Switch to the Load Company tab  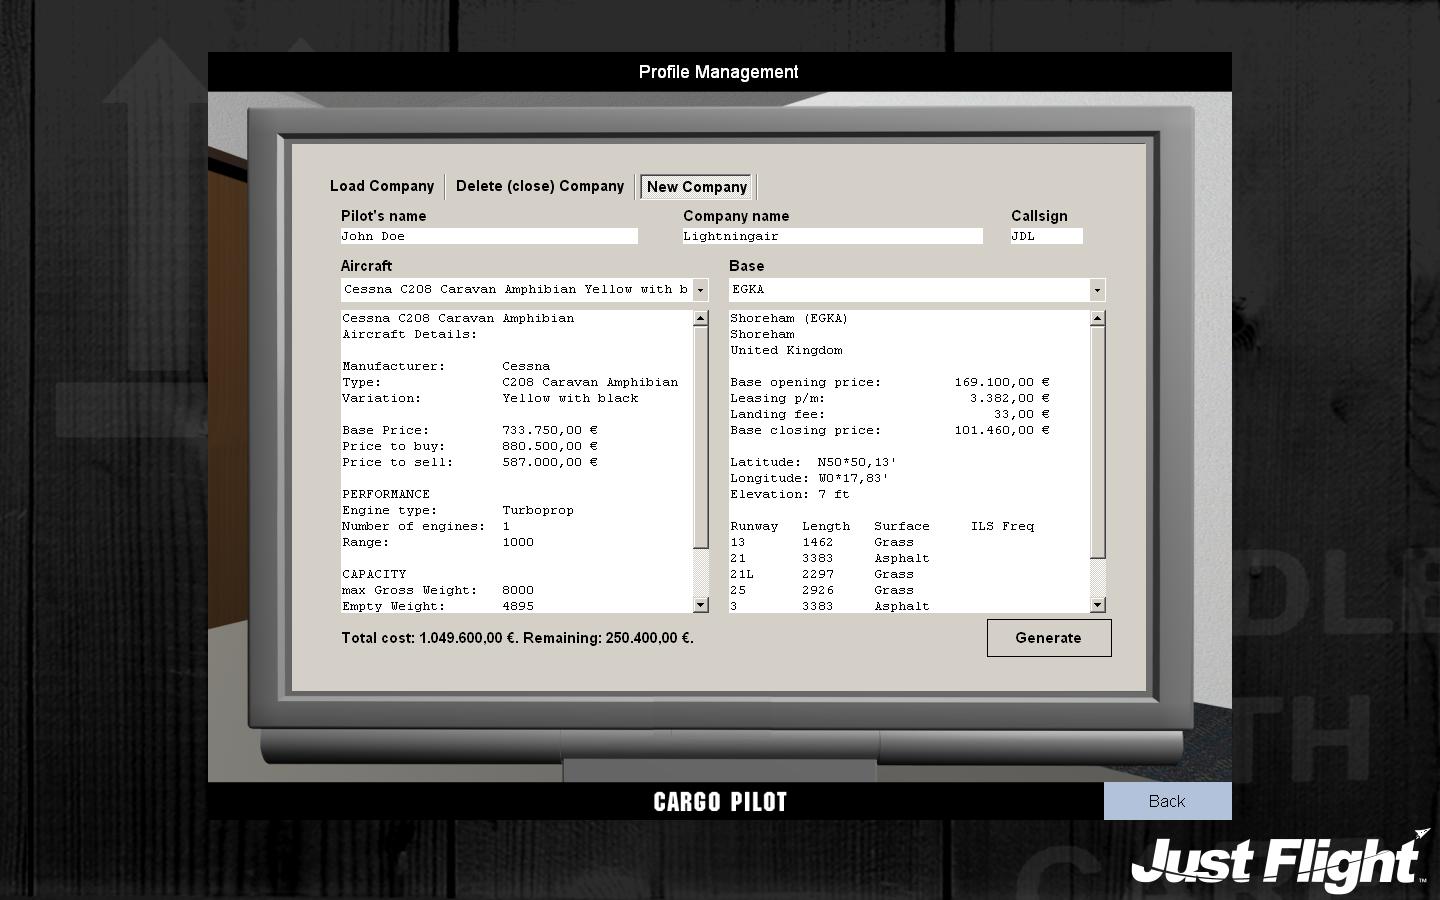click(x=382, y=186)
